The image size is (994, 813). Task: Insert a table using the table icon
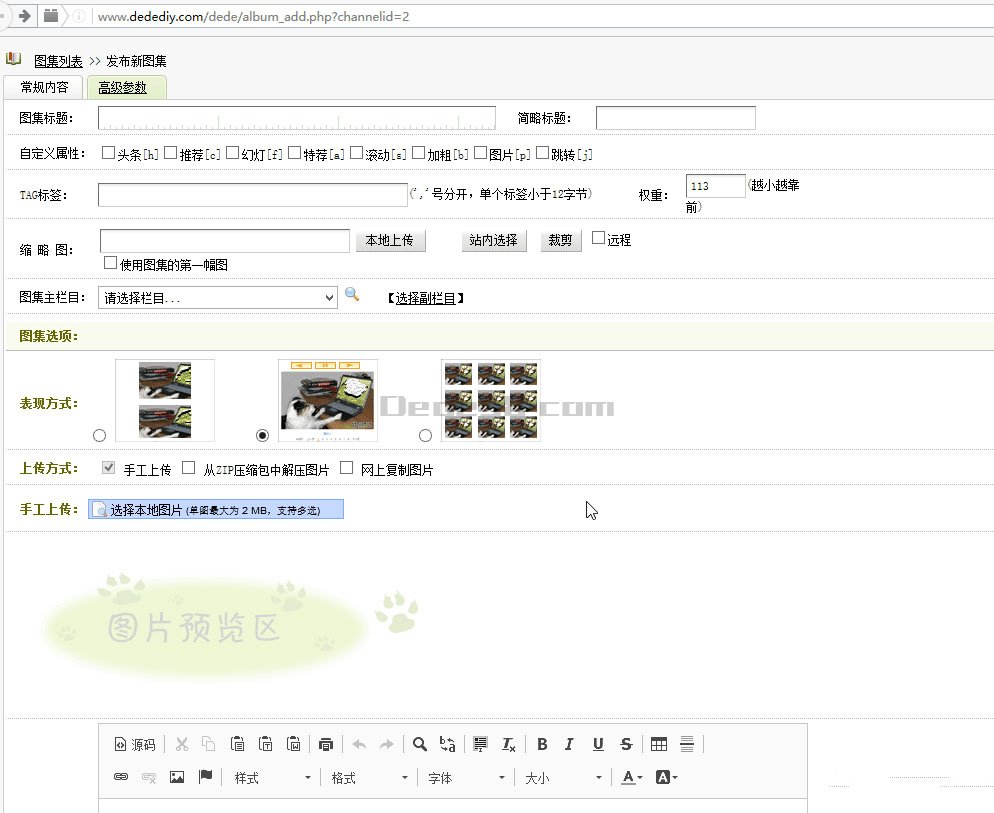[x=658, y=744]
